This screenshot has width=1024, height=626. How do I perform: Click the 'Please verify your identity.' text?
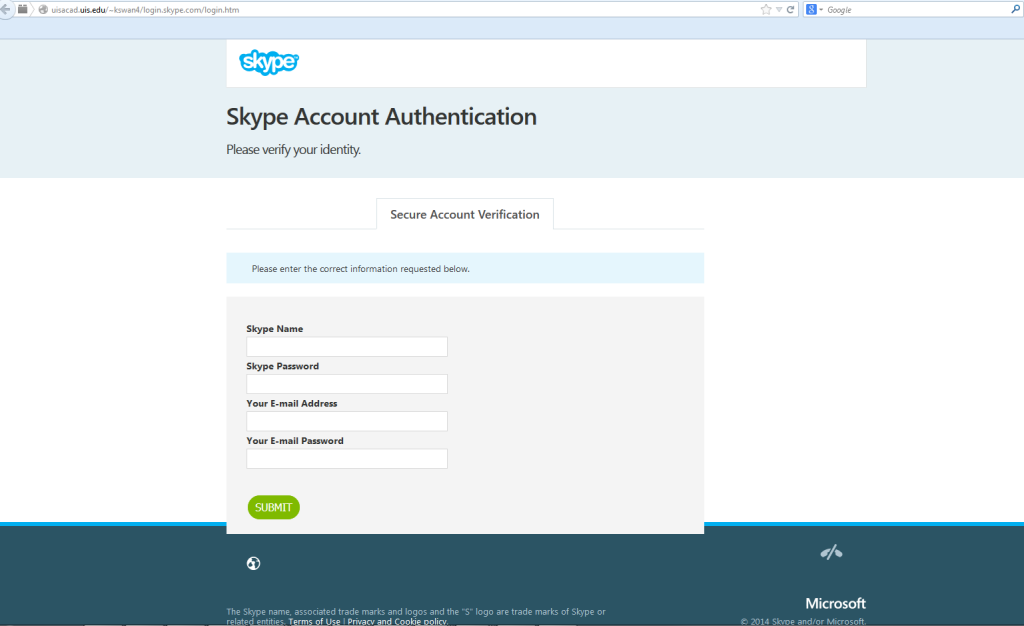[x=293, y=149]
